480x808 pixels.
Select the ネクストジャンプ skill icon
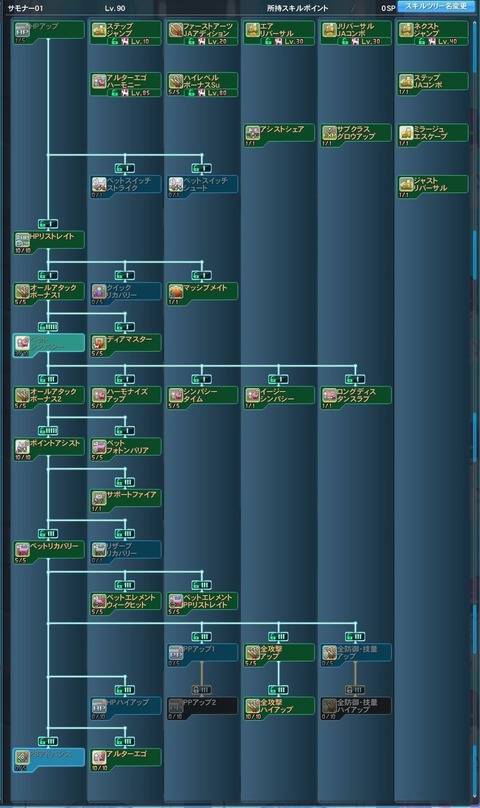point(406,29)
